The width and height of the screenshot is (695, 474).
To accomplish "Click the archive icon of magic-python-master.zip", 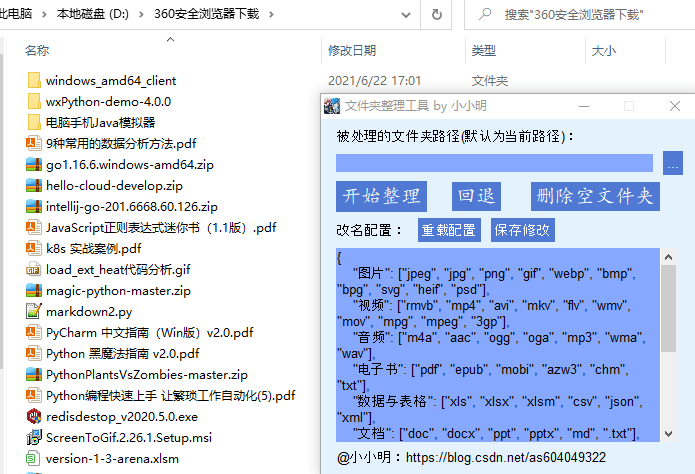I will [x=34, y=290].
